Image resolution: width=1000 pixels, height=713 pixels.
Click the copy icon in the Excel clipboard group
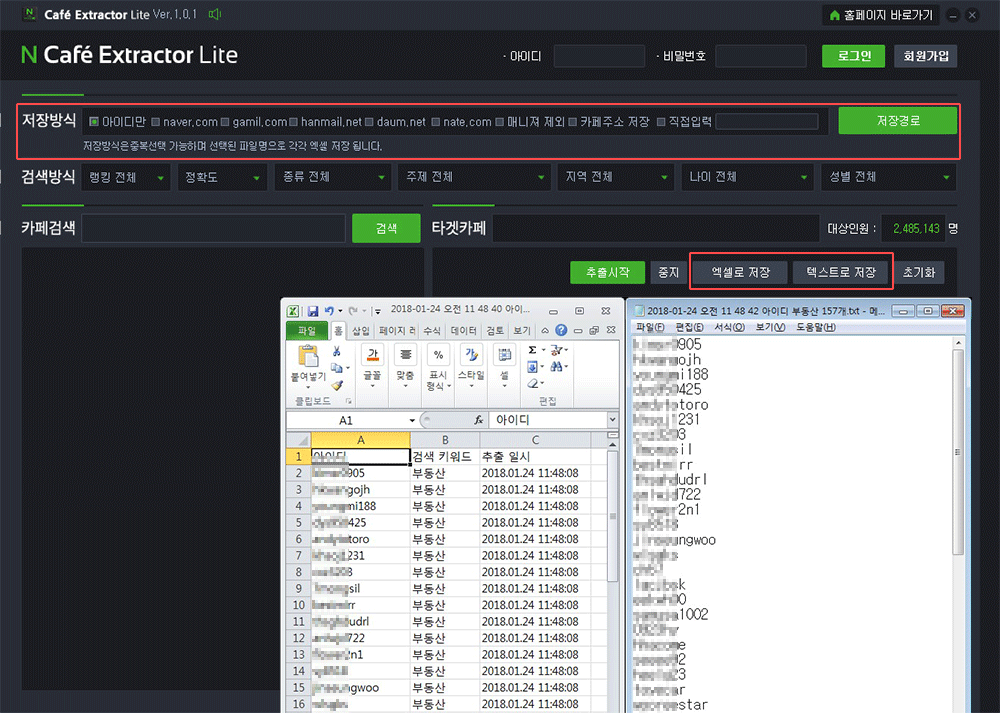tap(336, 368)
